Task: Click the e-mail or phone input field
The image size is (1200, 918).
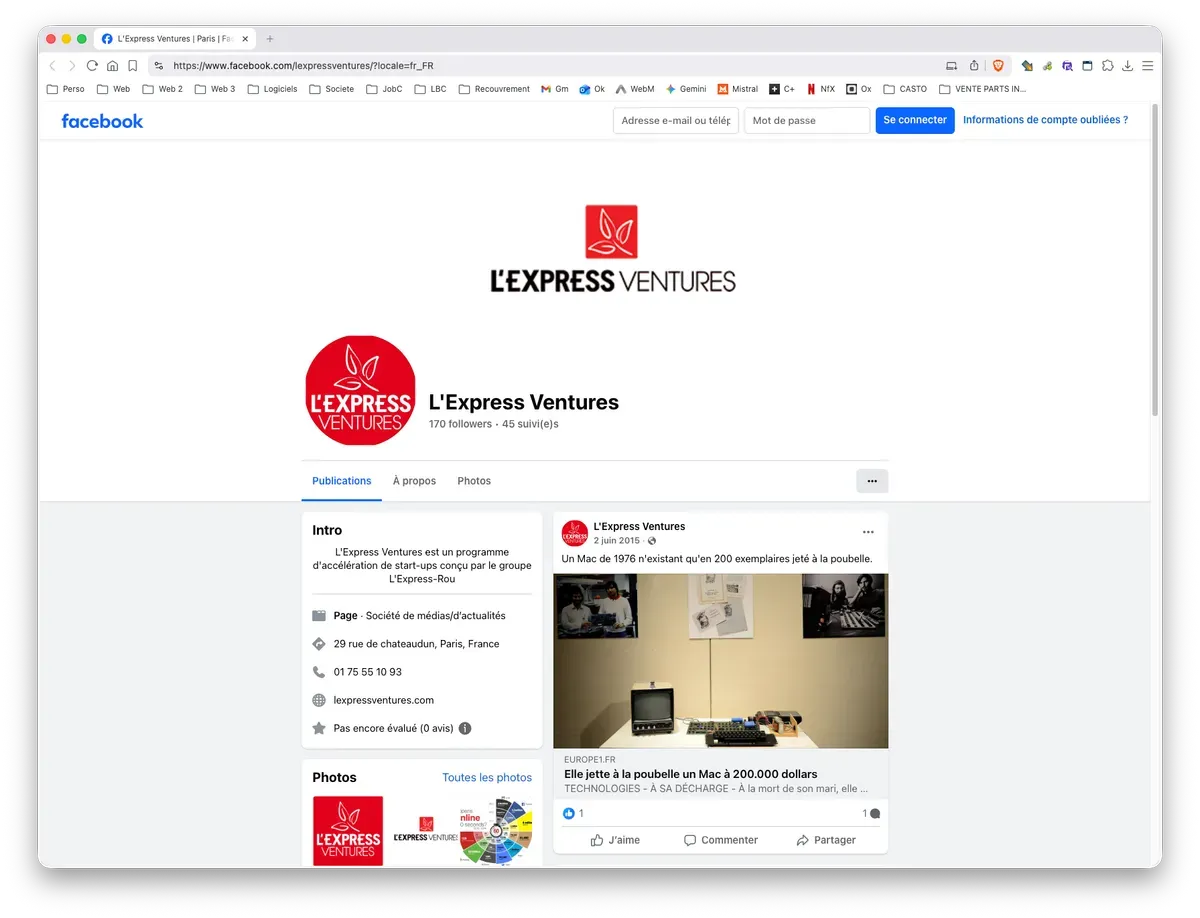Action: click(x=675, y=120)
